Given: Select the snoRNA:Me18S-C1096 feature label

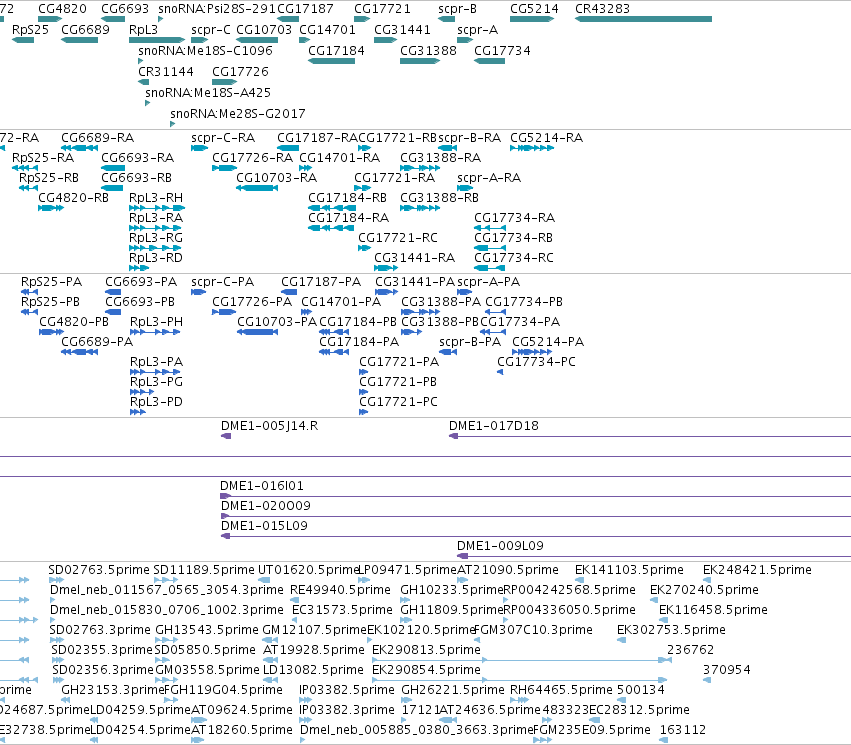Looking at the screenshot, I should [x=205, y=50].
